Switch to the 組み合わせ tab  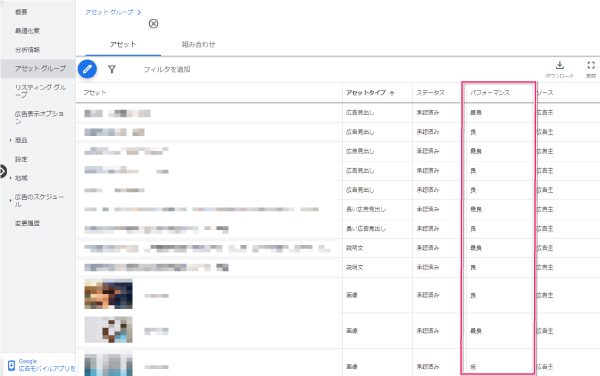(x=198, y=44)
